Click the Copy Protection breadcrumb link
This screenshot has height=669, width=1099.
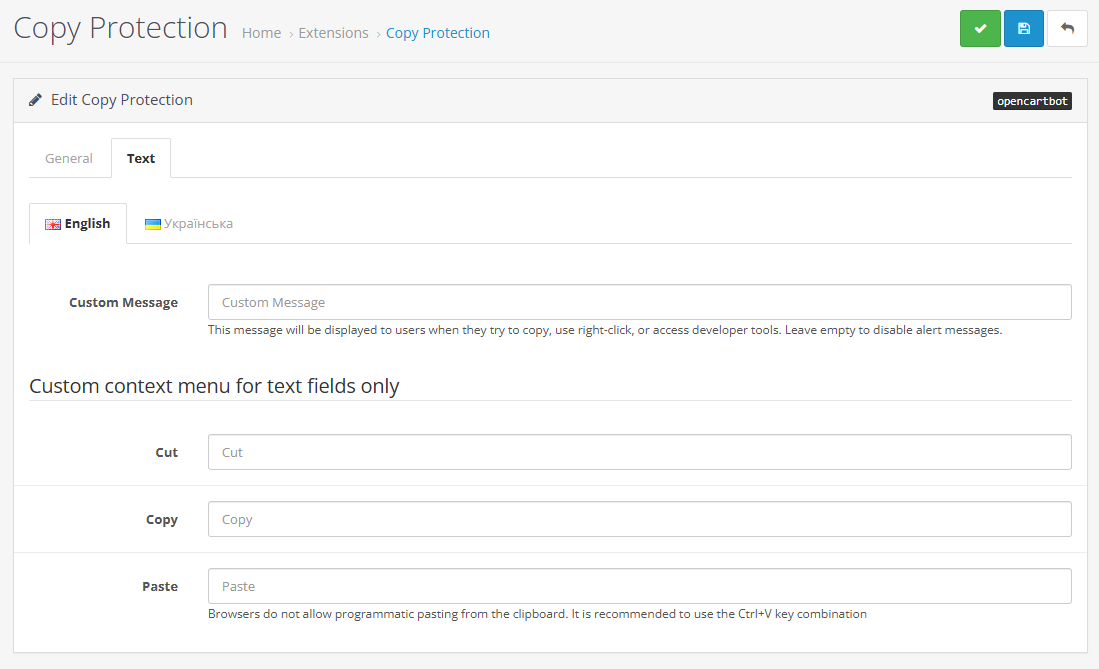pyautogui.click(x=438, y=33)
